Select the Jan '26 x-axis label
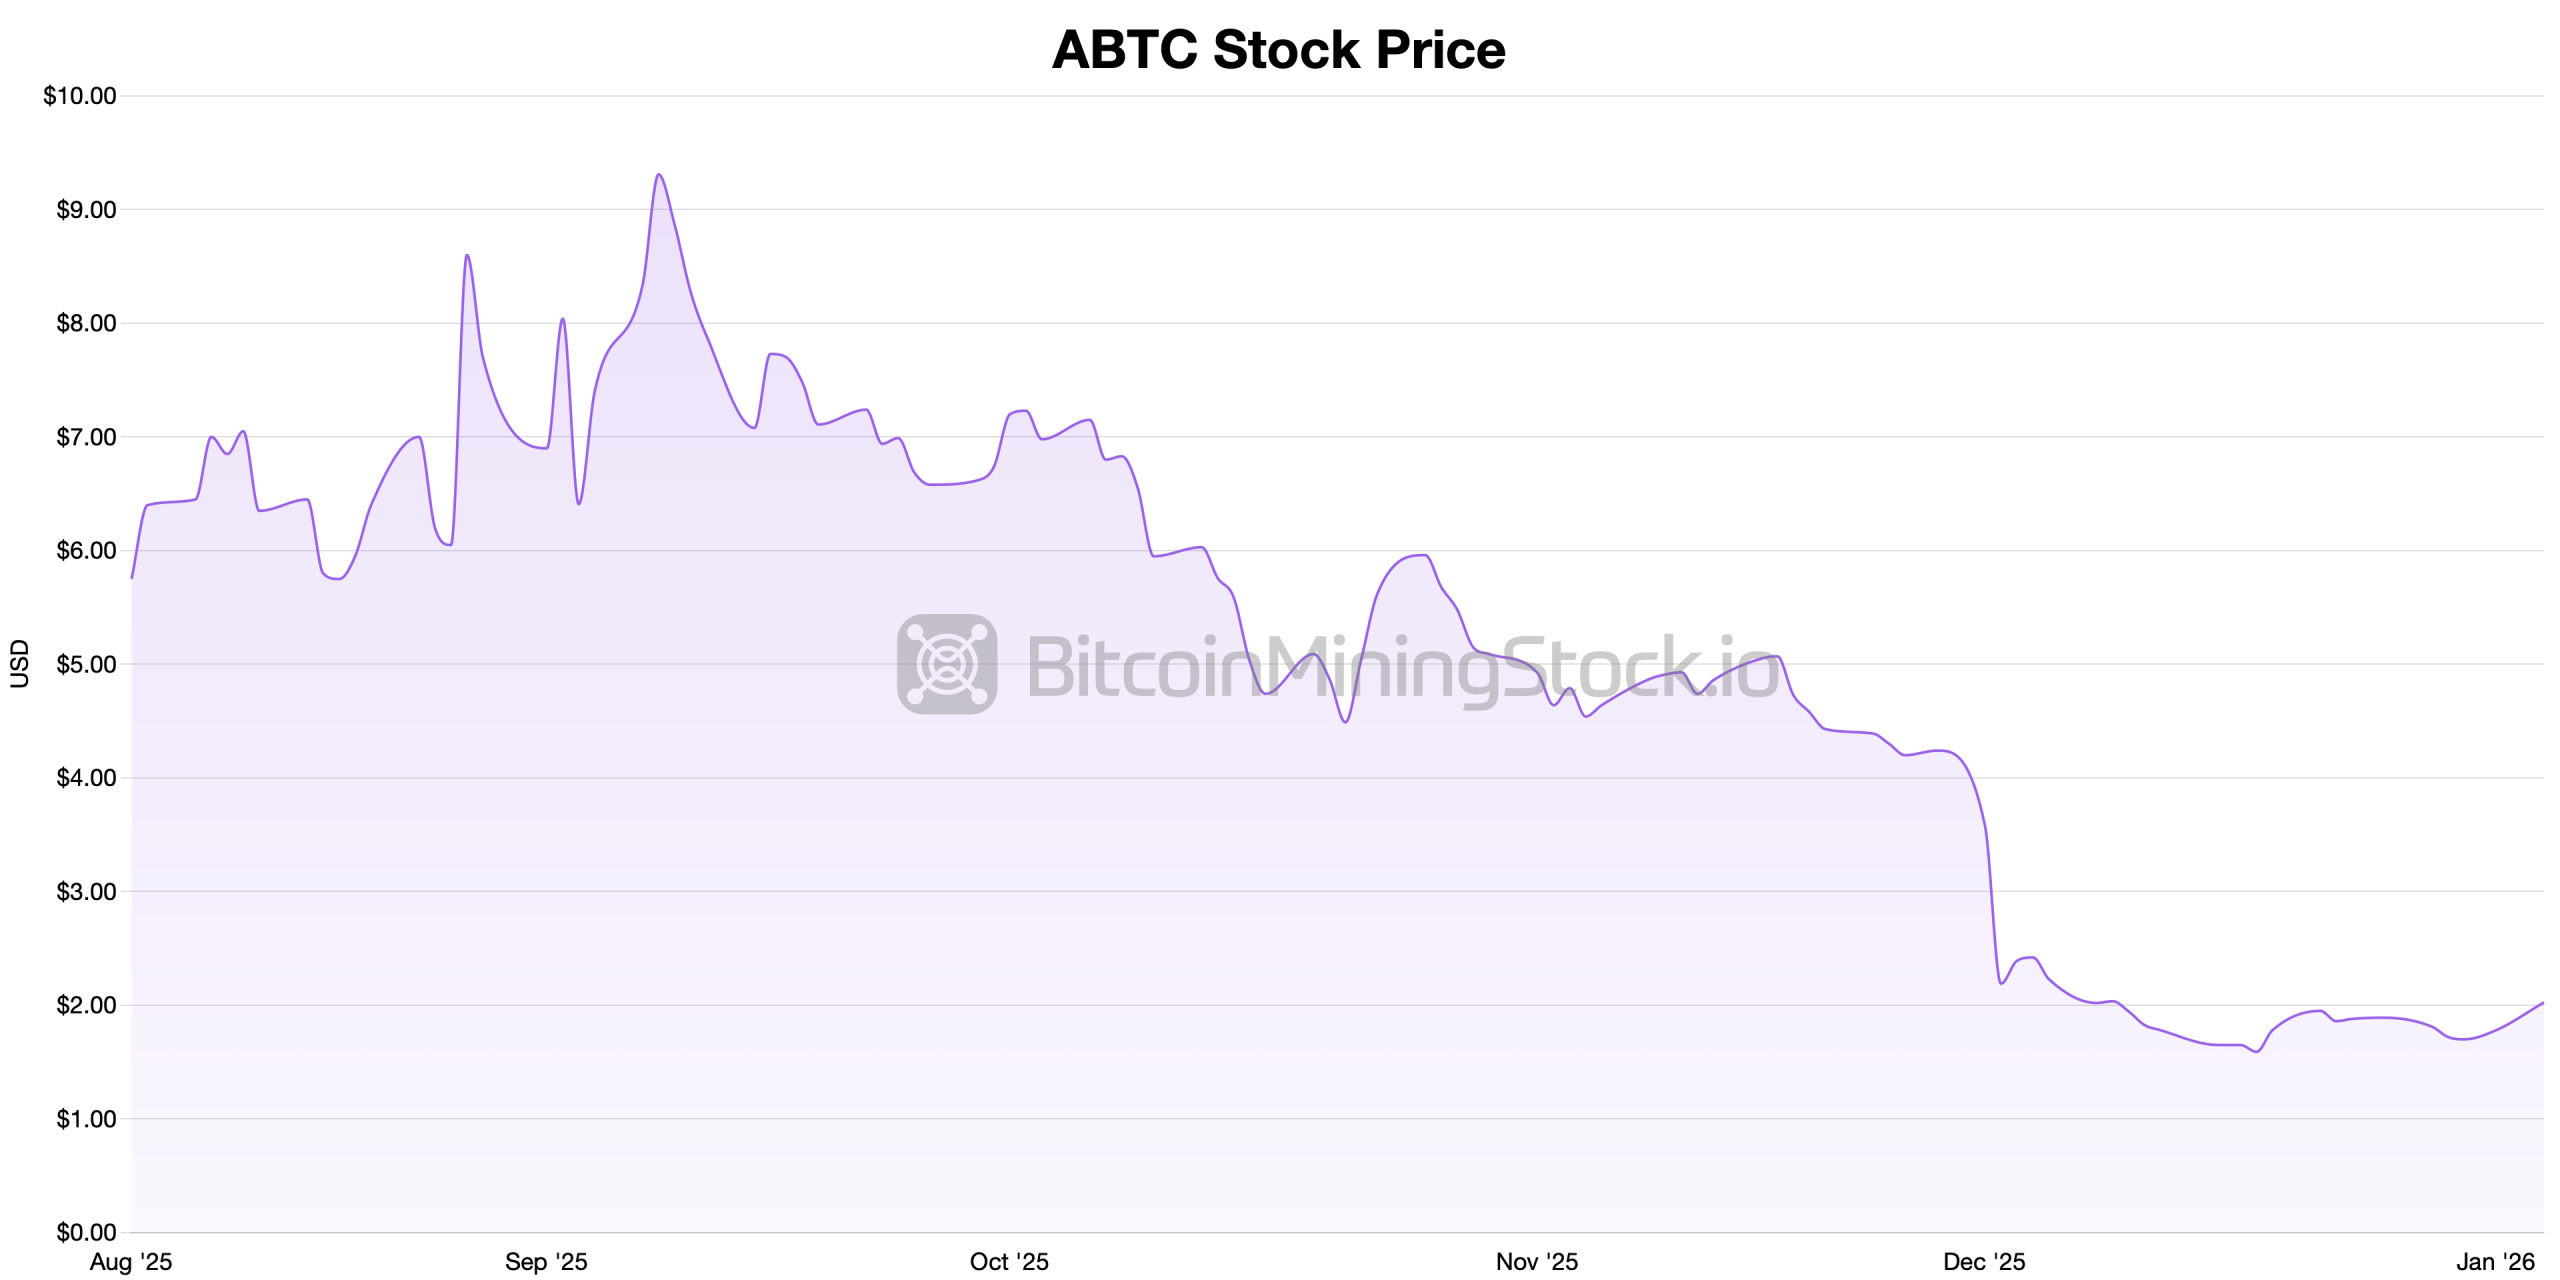This screenshot has height=1280, width=2560. (x=2495, y=1262)
